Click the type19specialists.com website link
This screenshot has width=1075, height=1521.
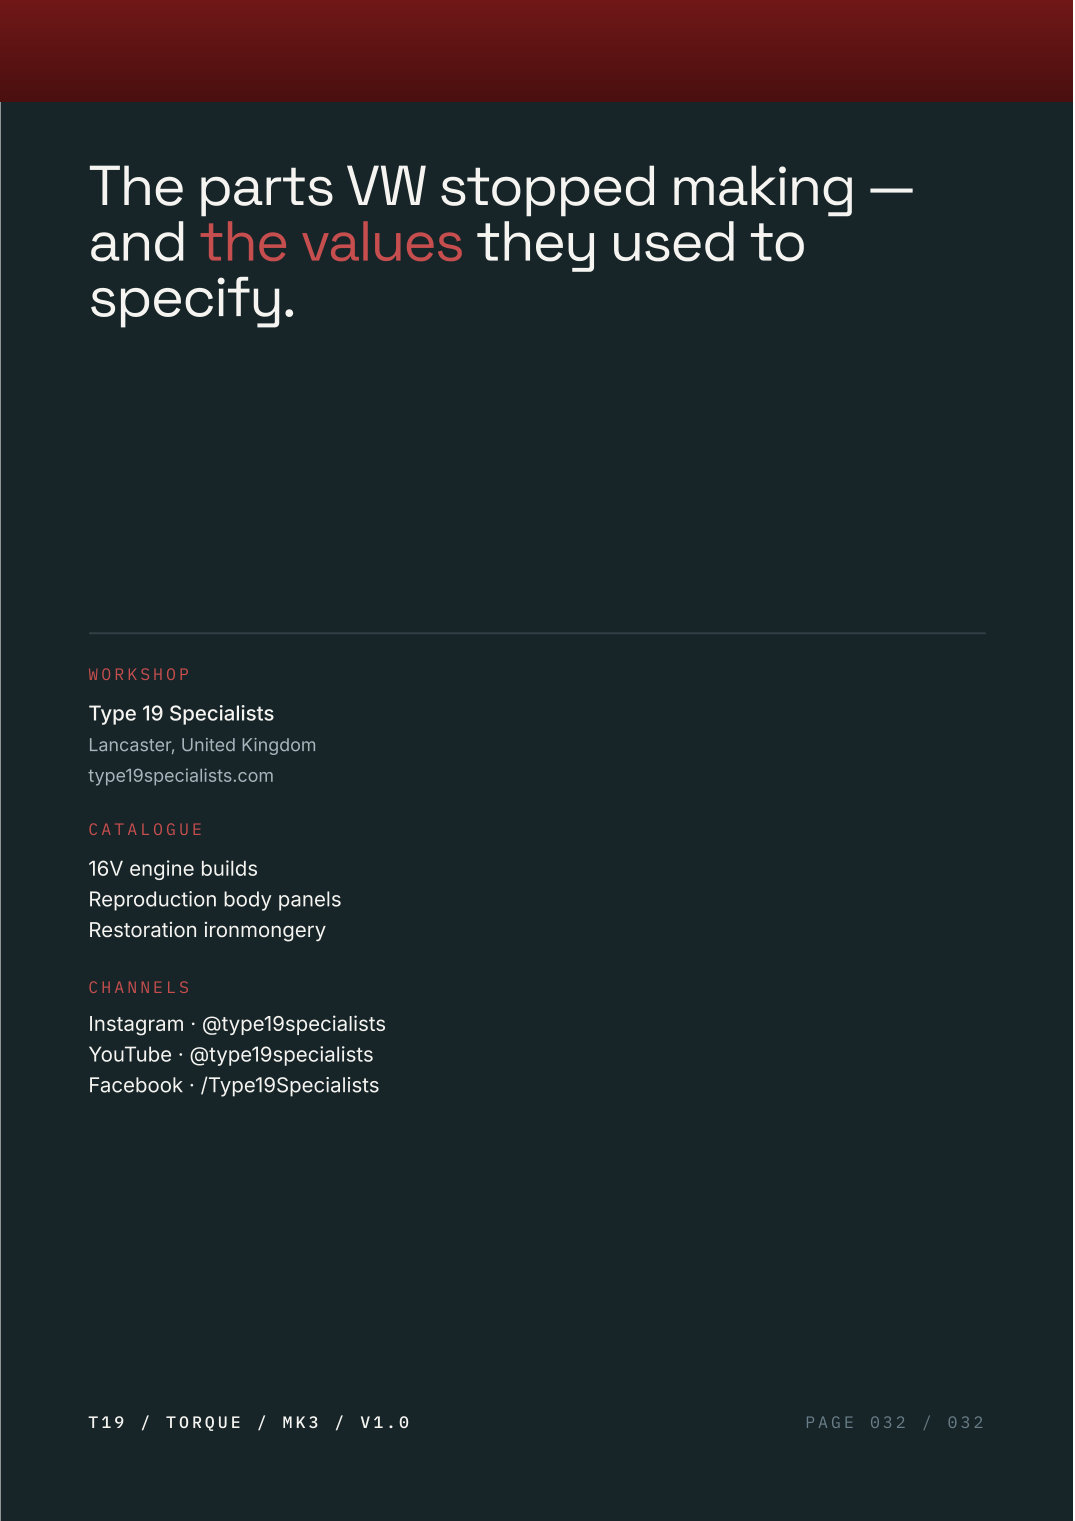click(181, 776)
